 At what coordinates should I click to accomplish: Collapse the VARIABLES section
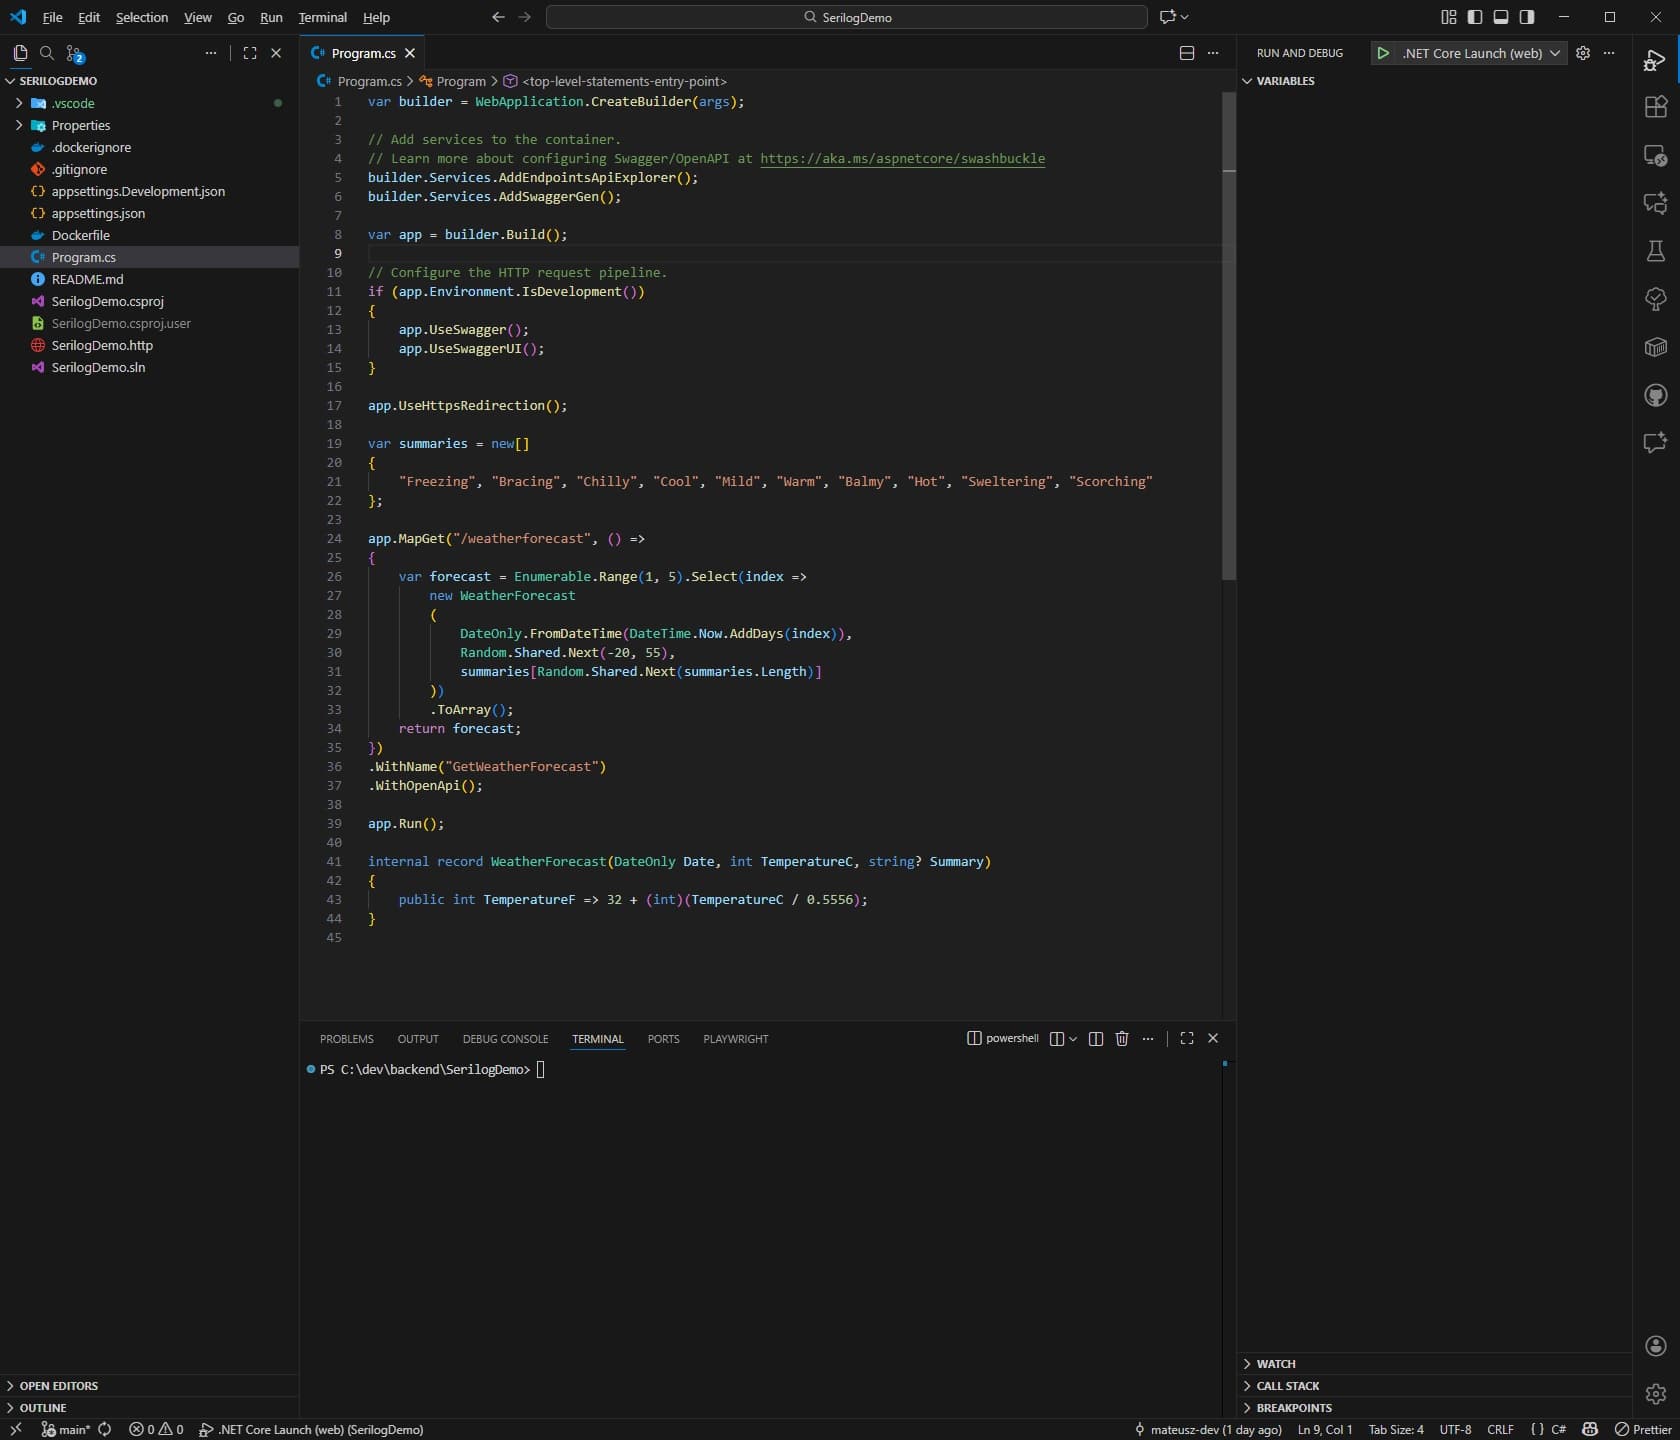point(1283,81)
